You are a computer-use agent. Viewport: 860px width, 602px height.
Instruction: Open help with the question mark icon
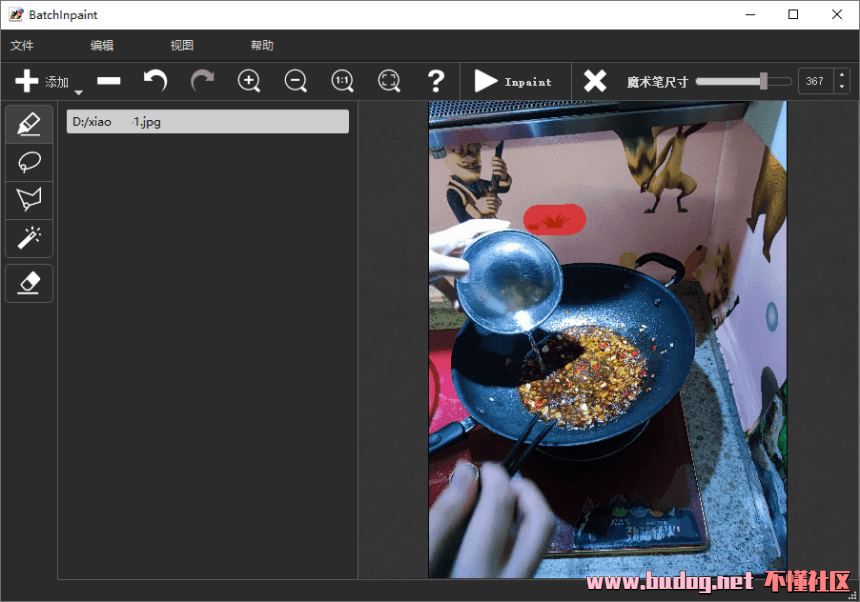pos(435,81)
